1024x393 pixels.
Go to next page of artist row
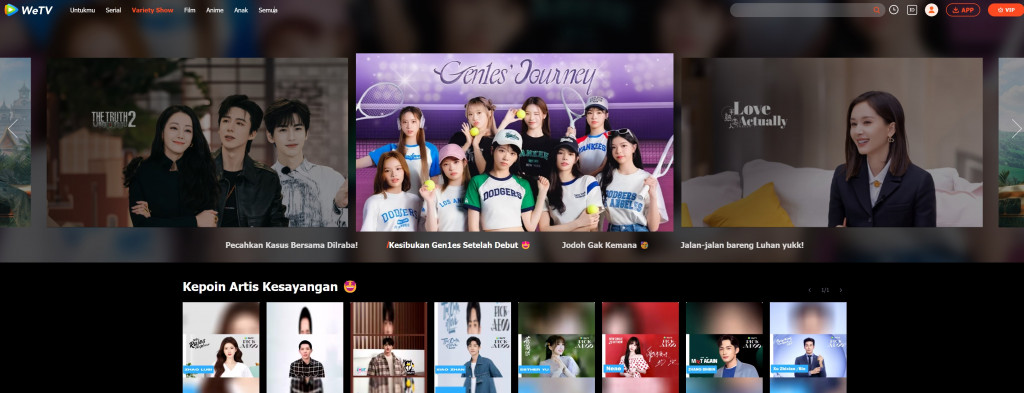click(x=840, y=290)
